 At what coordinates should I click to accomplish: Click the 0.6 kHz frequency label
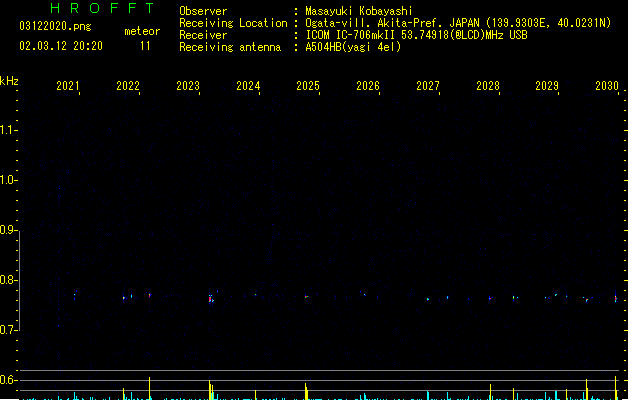coord(7,380)
